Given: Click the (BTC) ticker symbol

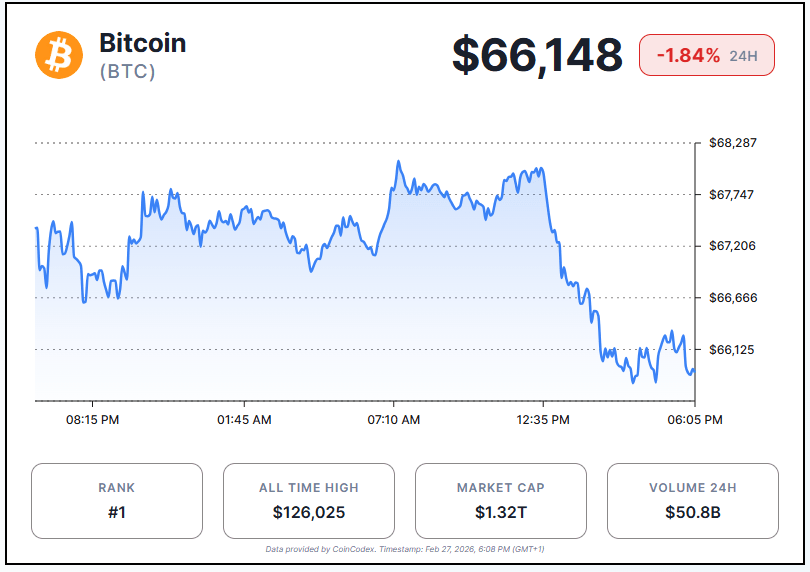Looking at the screenshot, I should (127, 72).
